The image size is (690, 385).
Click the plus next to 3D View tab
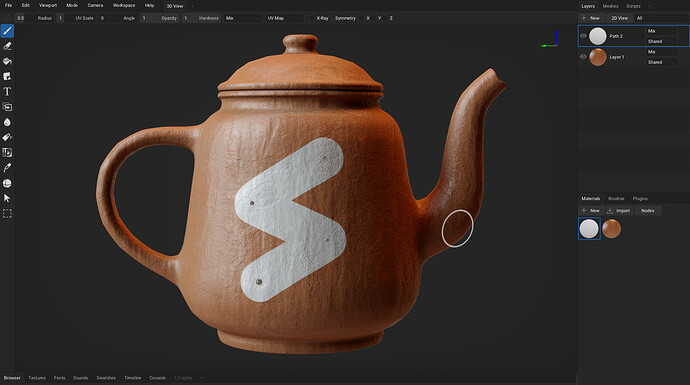click(192, 6)
